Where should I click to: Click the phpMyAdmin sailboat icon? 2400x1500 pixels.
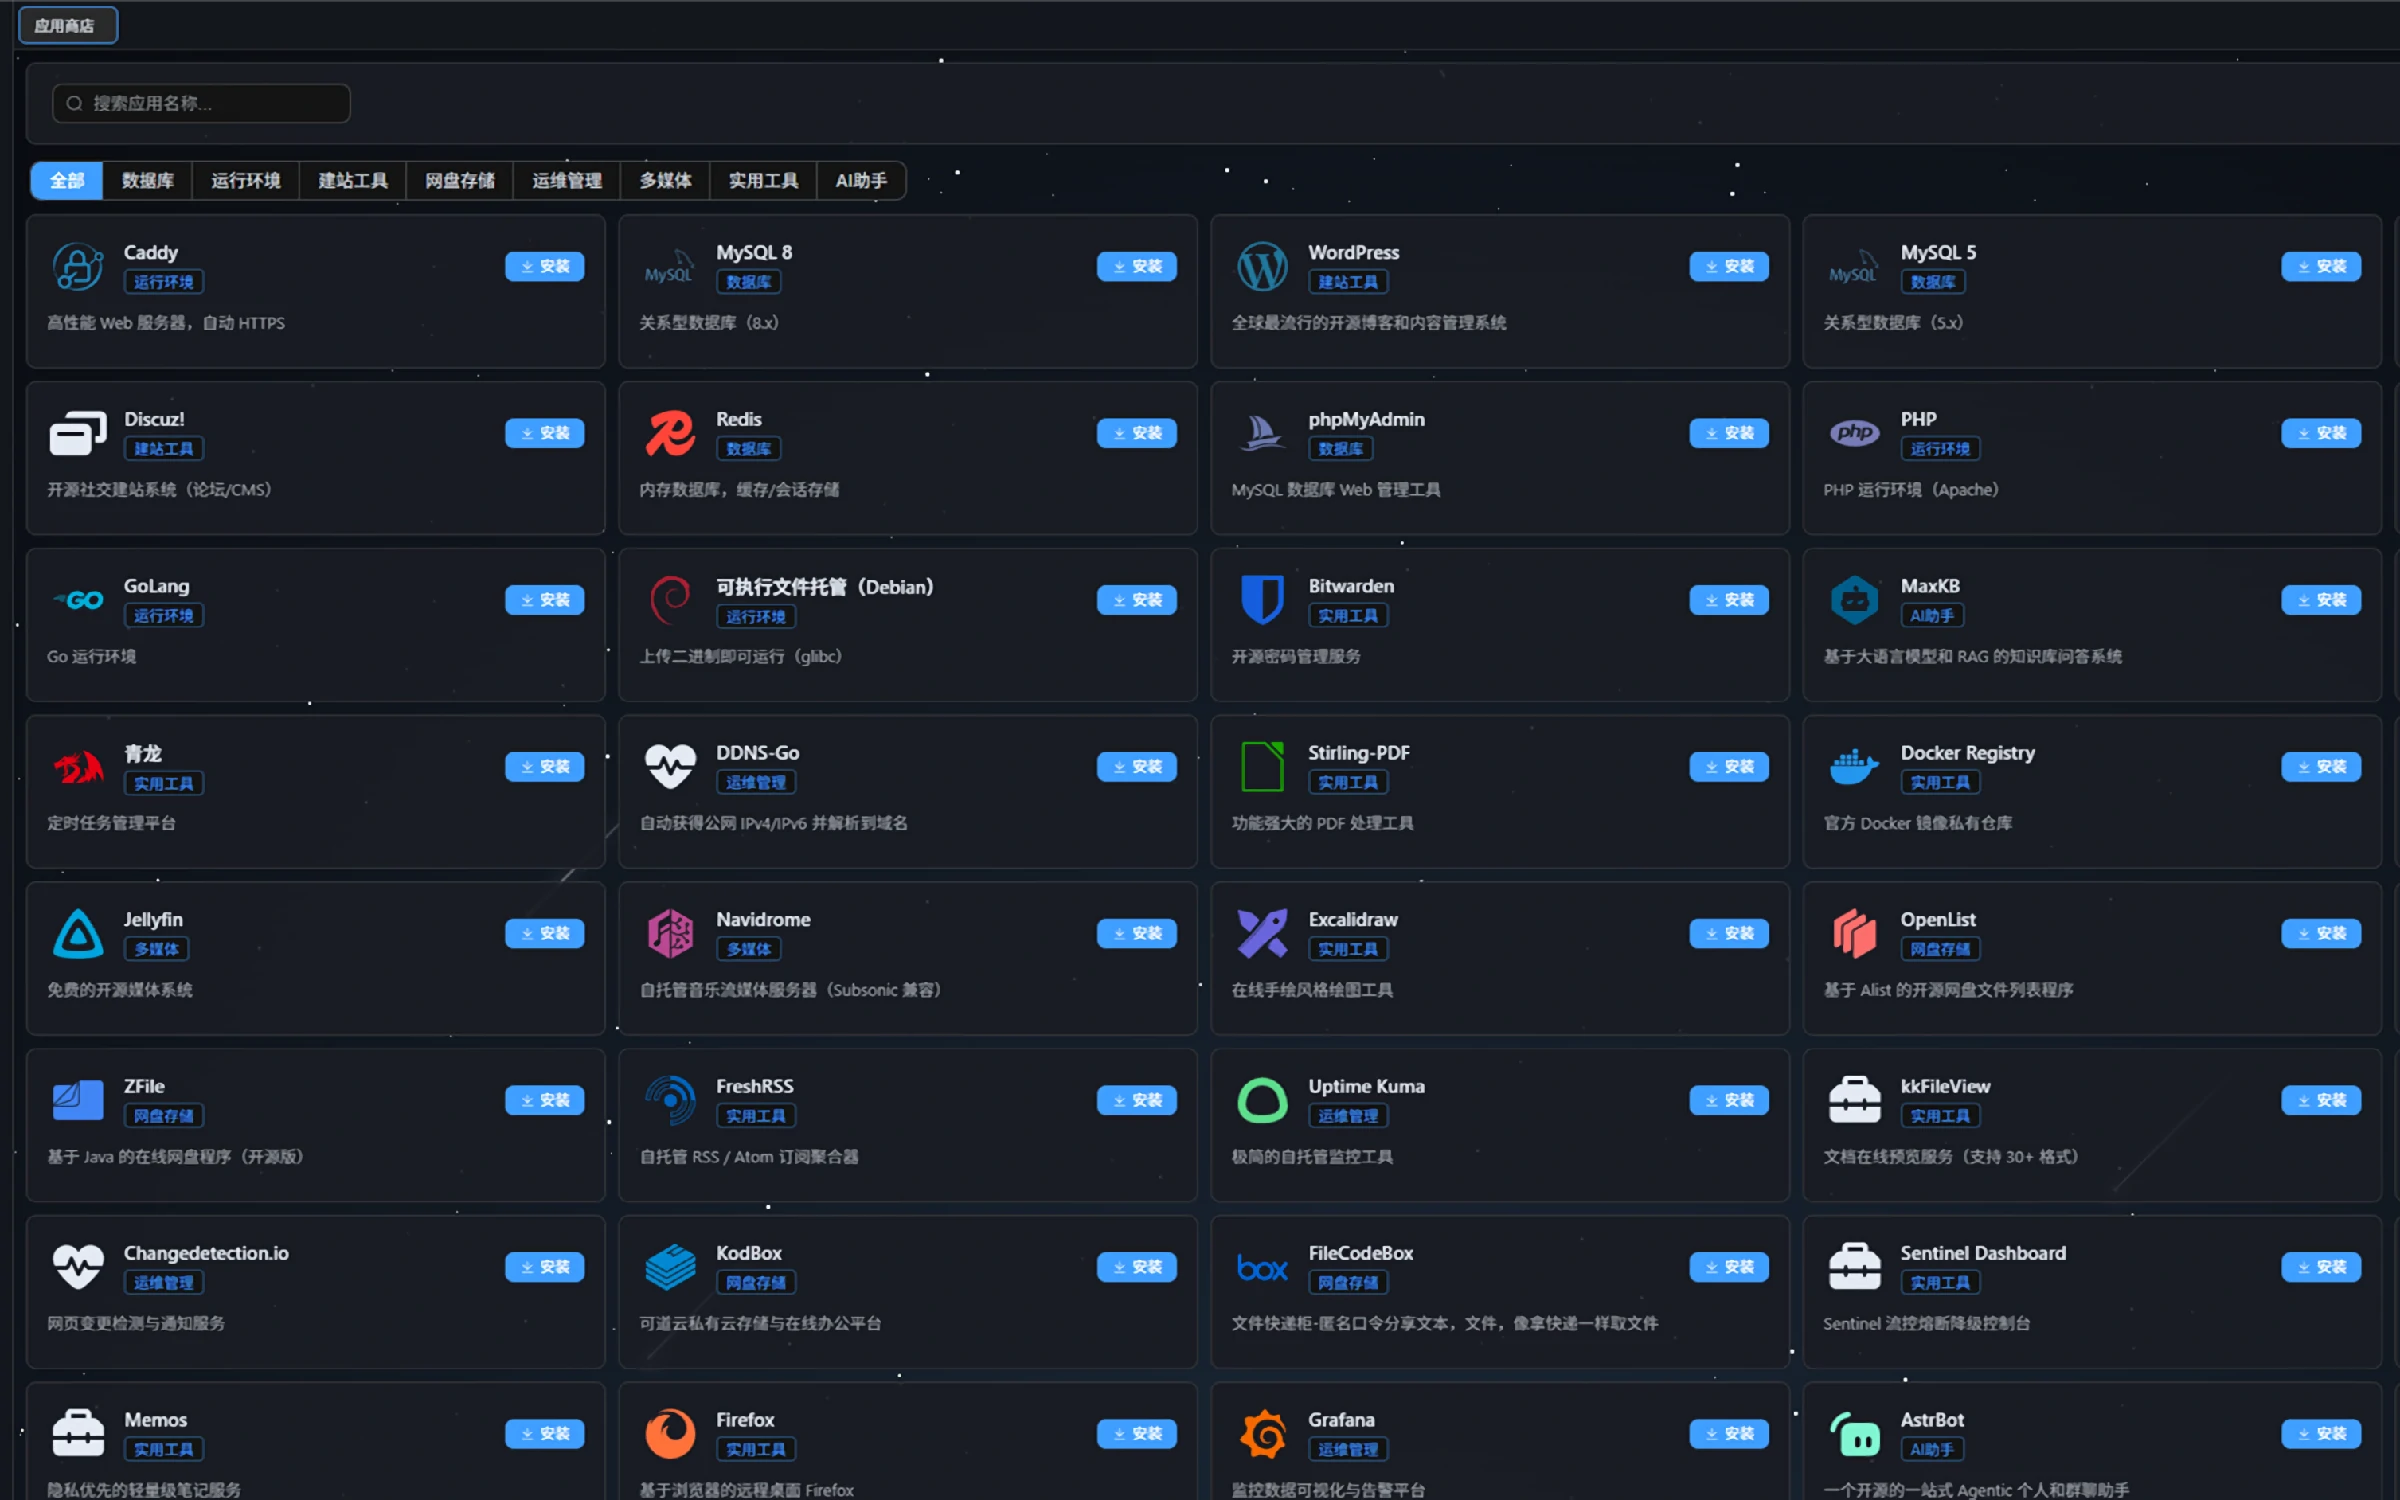(1262, 433)
